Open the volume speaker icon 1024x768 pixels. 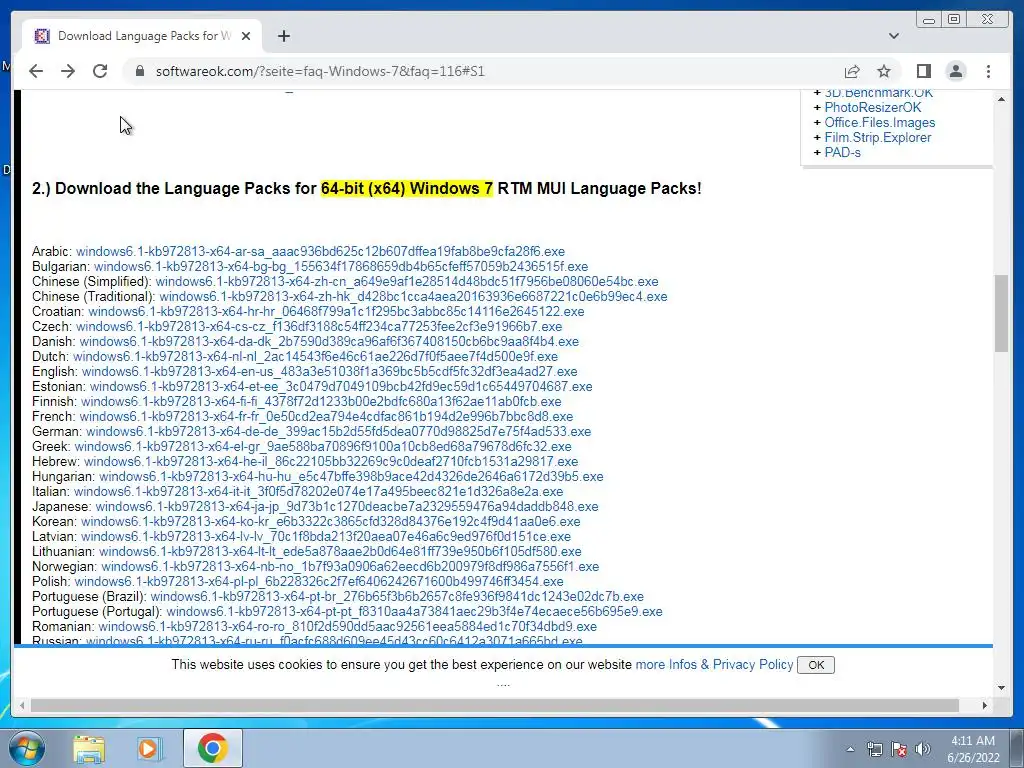(923, 749)
